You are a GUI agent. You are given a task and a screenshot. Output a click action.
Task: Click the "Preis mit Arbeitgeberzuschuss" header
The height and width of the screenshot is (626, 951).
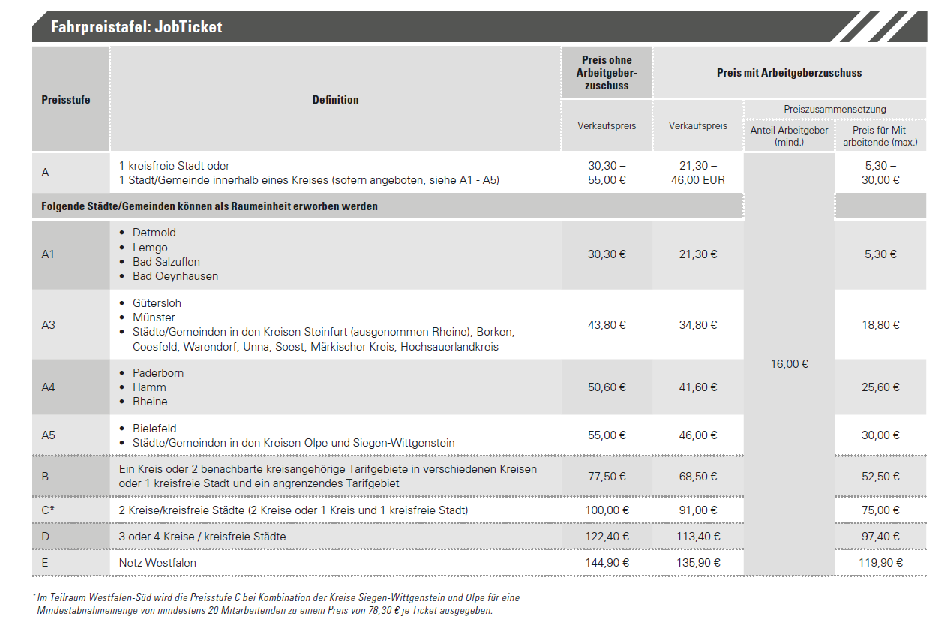click(789, 73)
